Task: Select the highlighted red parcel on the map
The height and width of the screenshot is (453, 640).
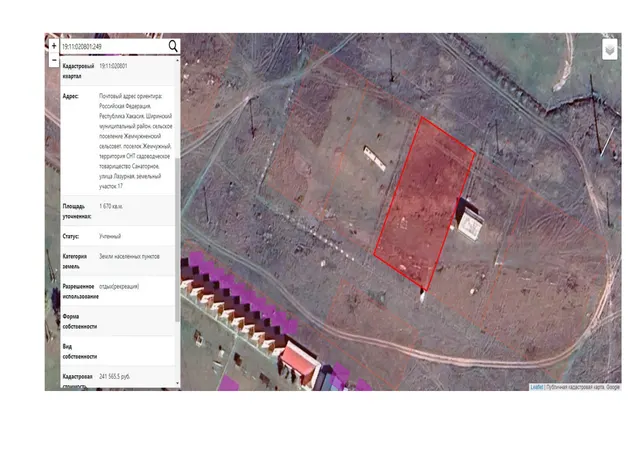Action: [424, 204]
